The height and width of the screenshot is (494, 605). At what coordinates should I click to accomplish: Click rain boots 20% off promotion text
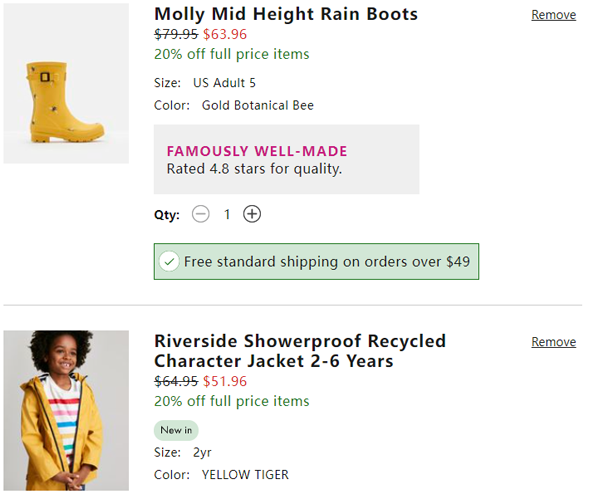(x=232, y=54)
